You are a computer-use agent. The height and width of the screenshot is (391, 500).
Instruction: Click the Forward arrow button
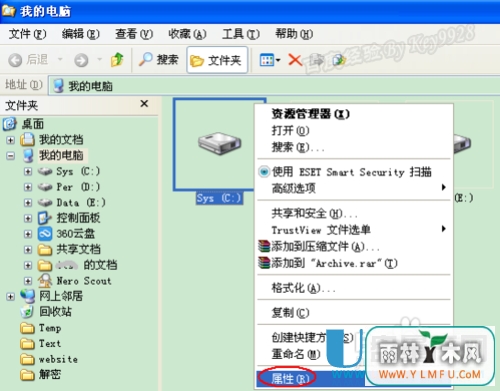81,60
